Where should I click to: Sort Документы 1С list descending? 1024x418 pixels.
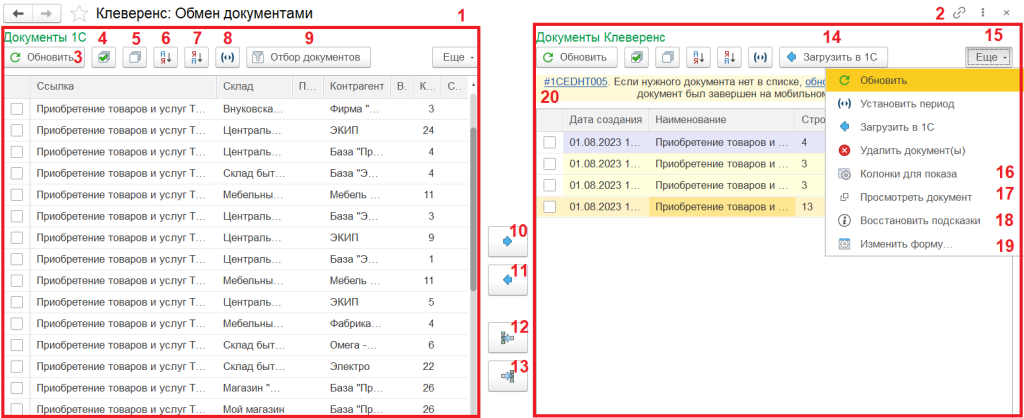196,57
